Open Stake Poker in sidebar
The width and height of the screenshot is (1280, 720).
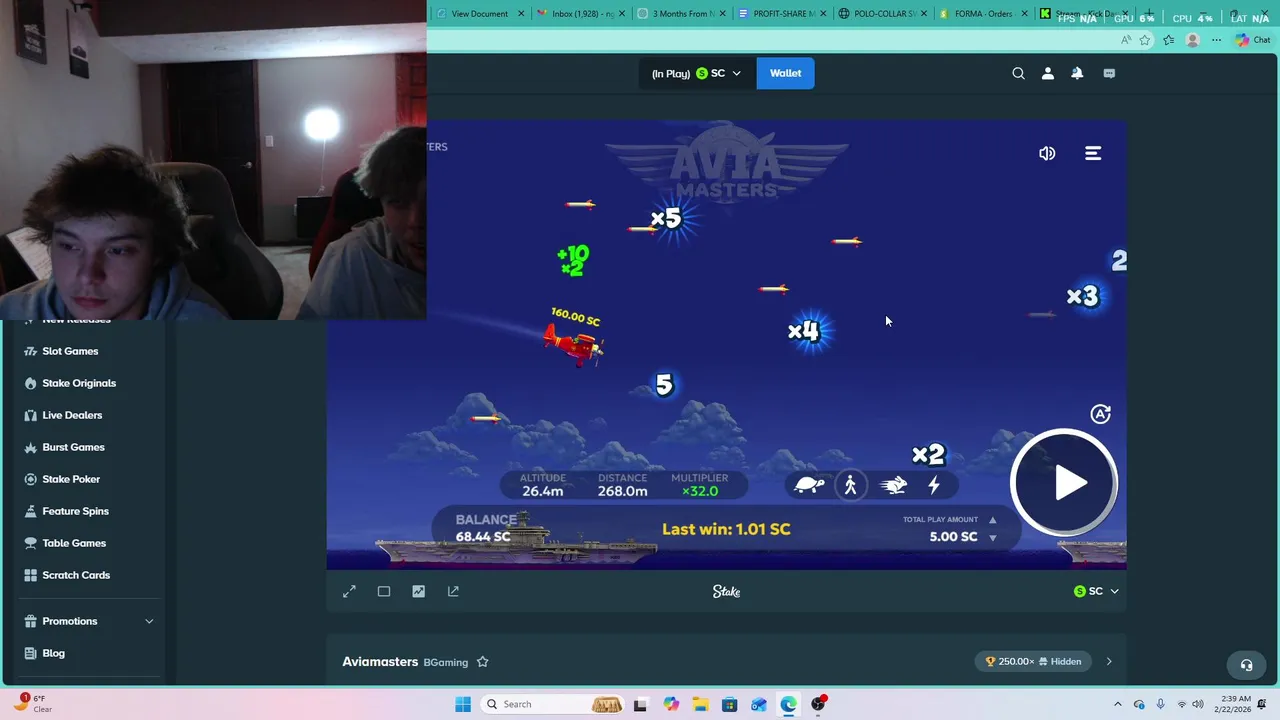click(71, 479)
